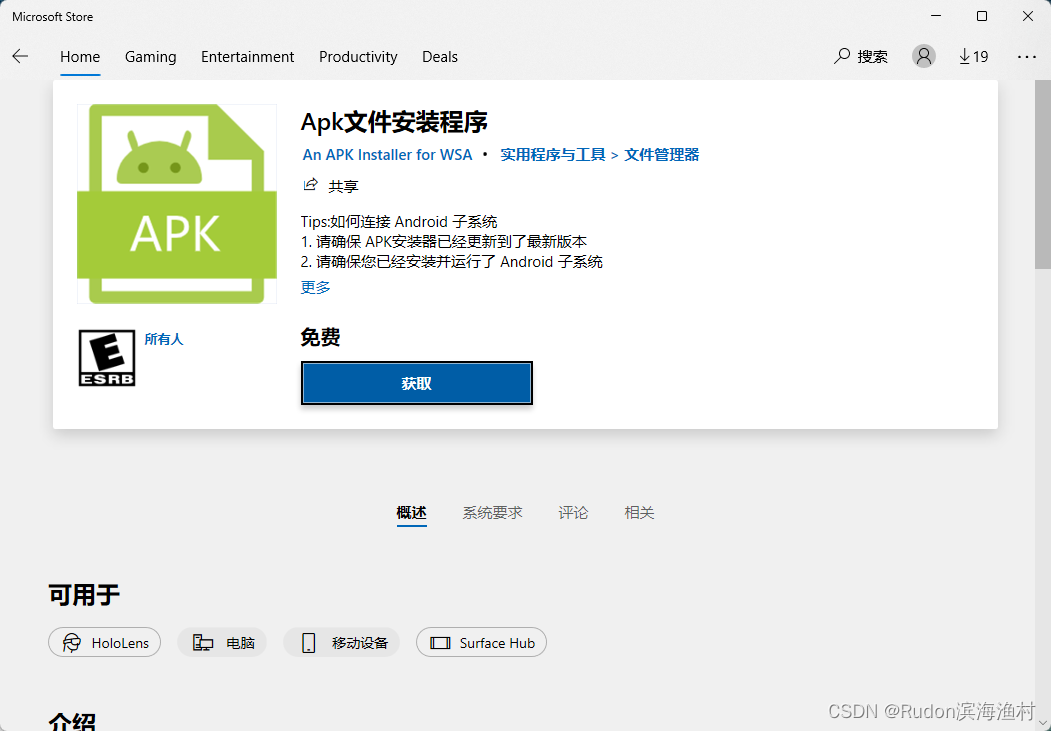Select the 系统要求 section tab
Image resolution: width=1051 pixels, height=731 pixels.
click(x=492, y=513)
